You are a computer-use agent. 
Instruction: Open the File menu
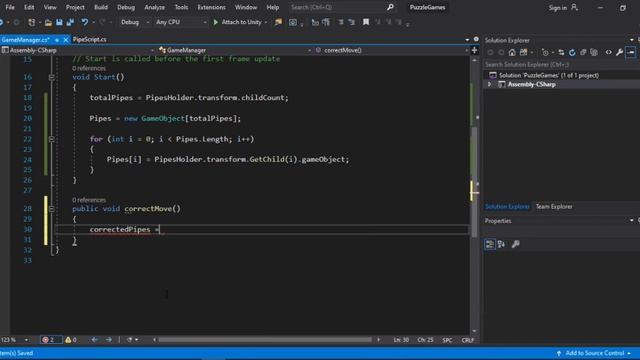10,7
